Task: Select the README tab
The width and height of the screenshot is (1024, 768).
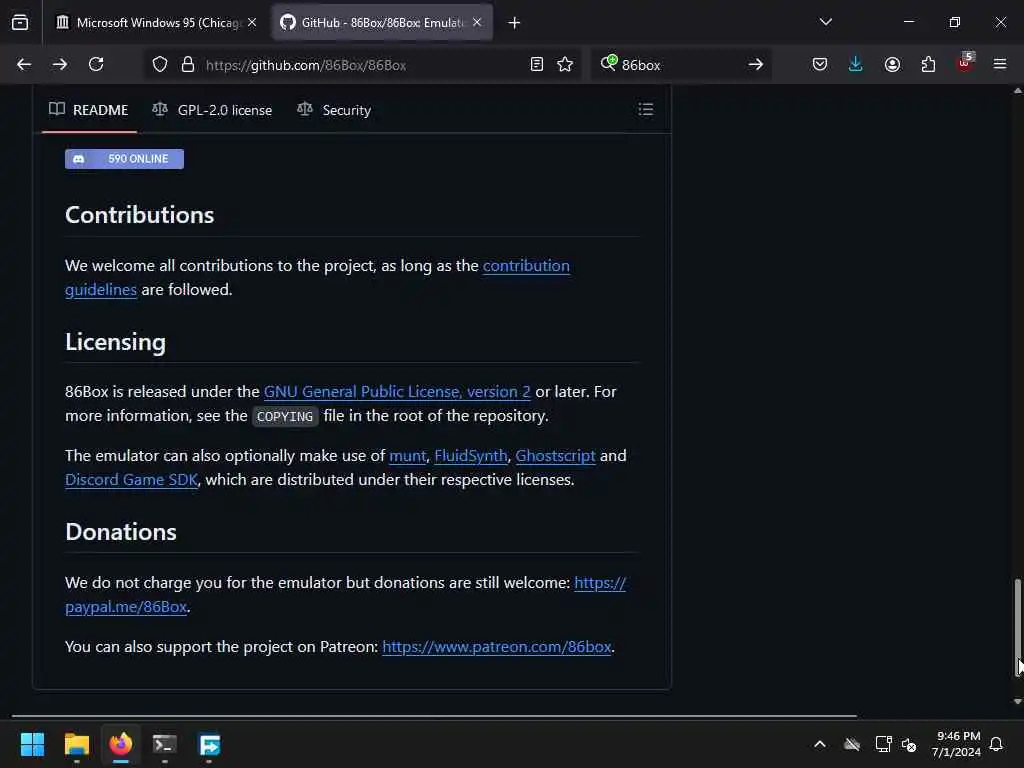Action: [89, 110]
